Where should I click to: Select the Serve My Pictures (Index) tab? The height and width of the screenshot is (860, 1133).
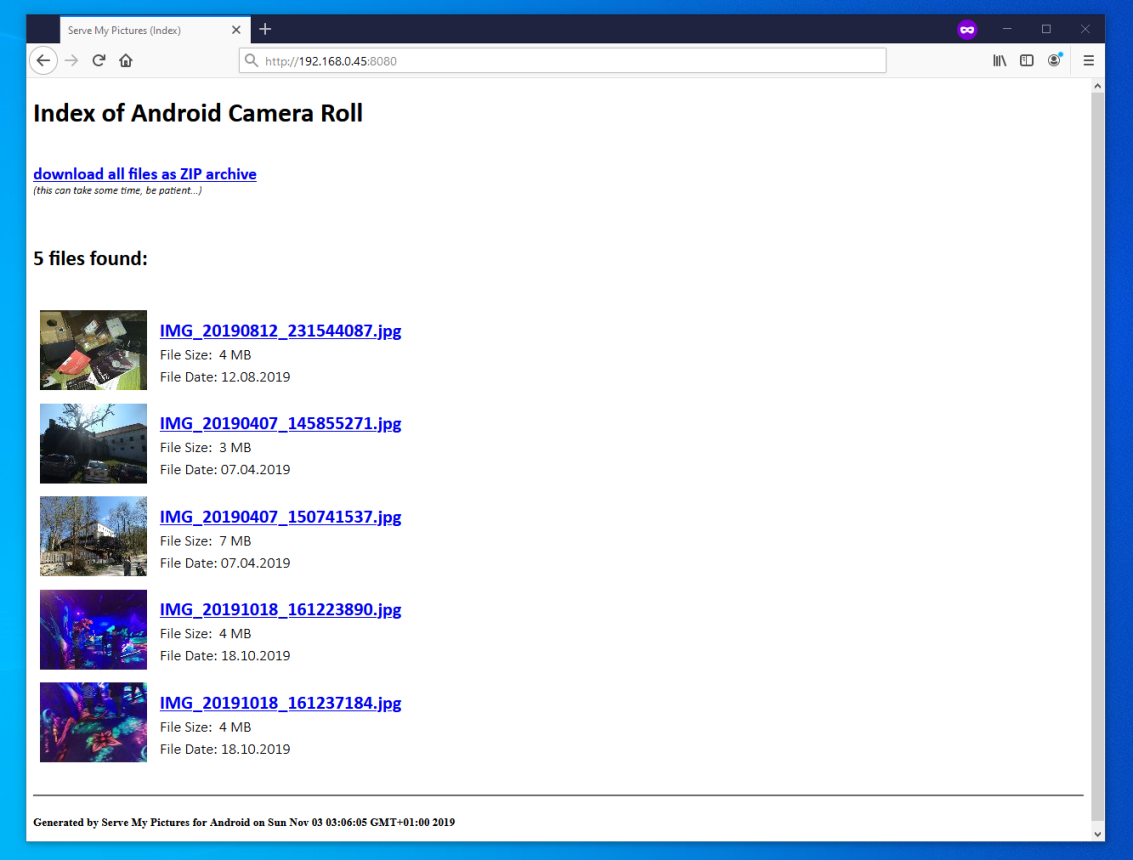coord(155,30)
